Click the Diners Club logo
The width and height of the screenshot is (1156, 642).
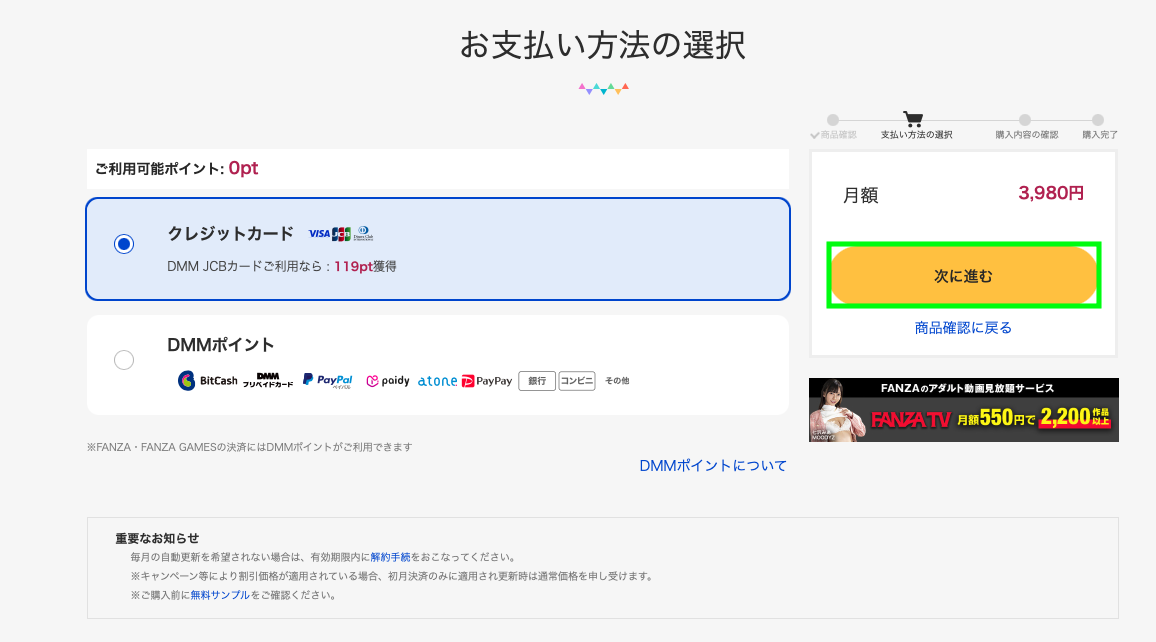click(x=363, y=234)
